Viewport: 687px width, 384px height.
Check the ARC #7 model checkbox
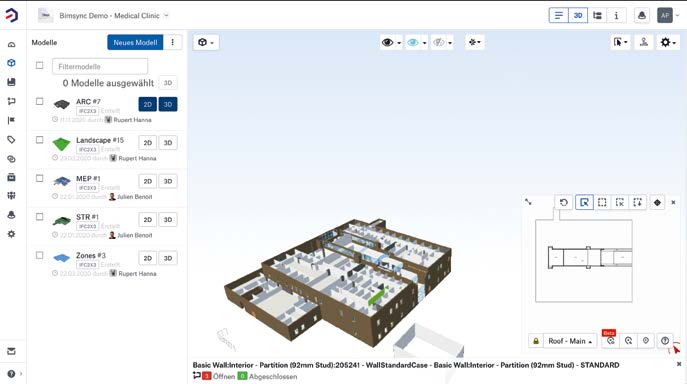pos(39,101)
